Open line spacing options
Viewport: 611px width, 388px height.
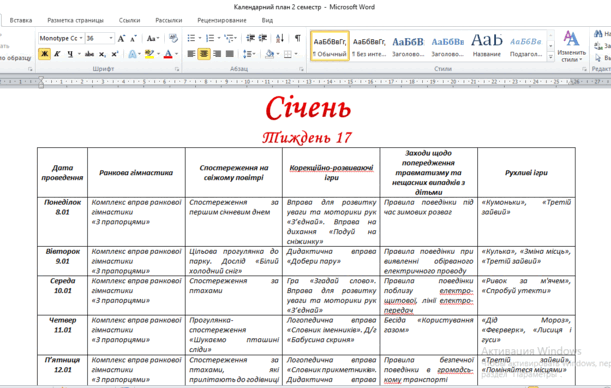249,54
